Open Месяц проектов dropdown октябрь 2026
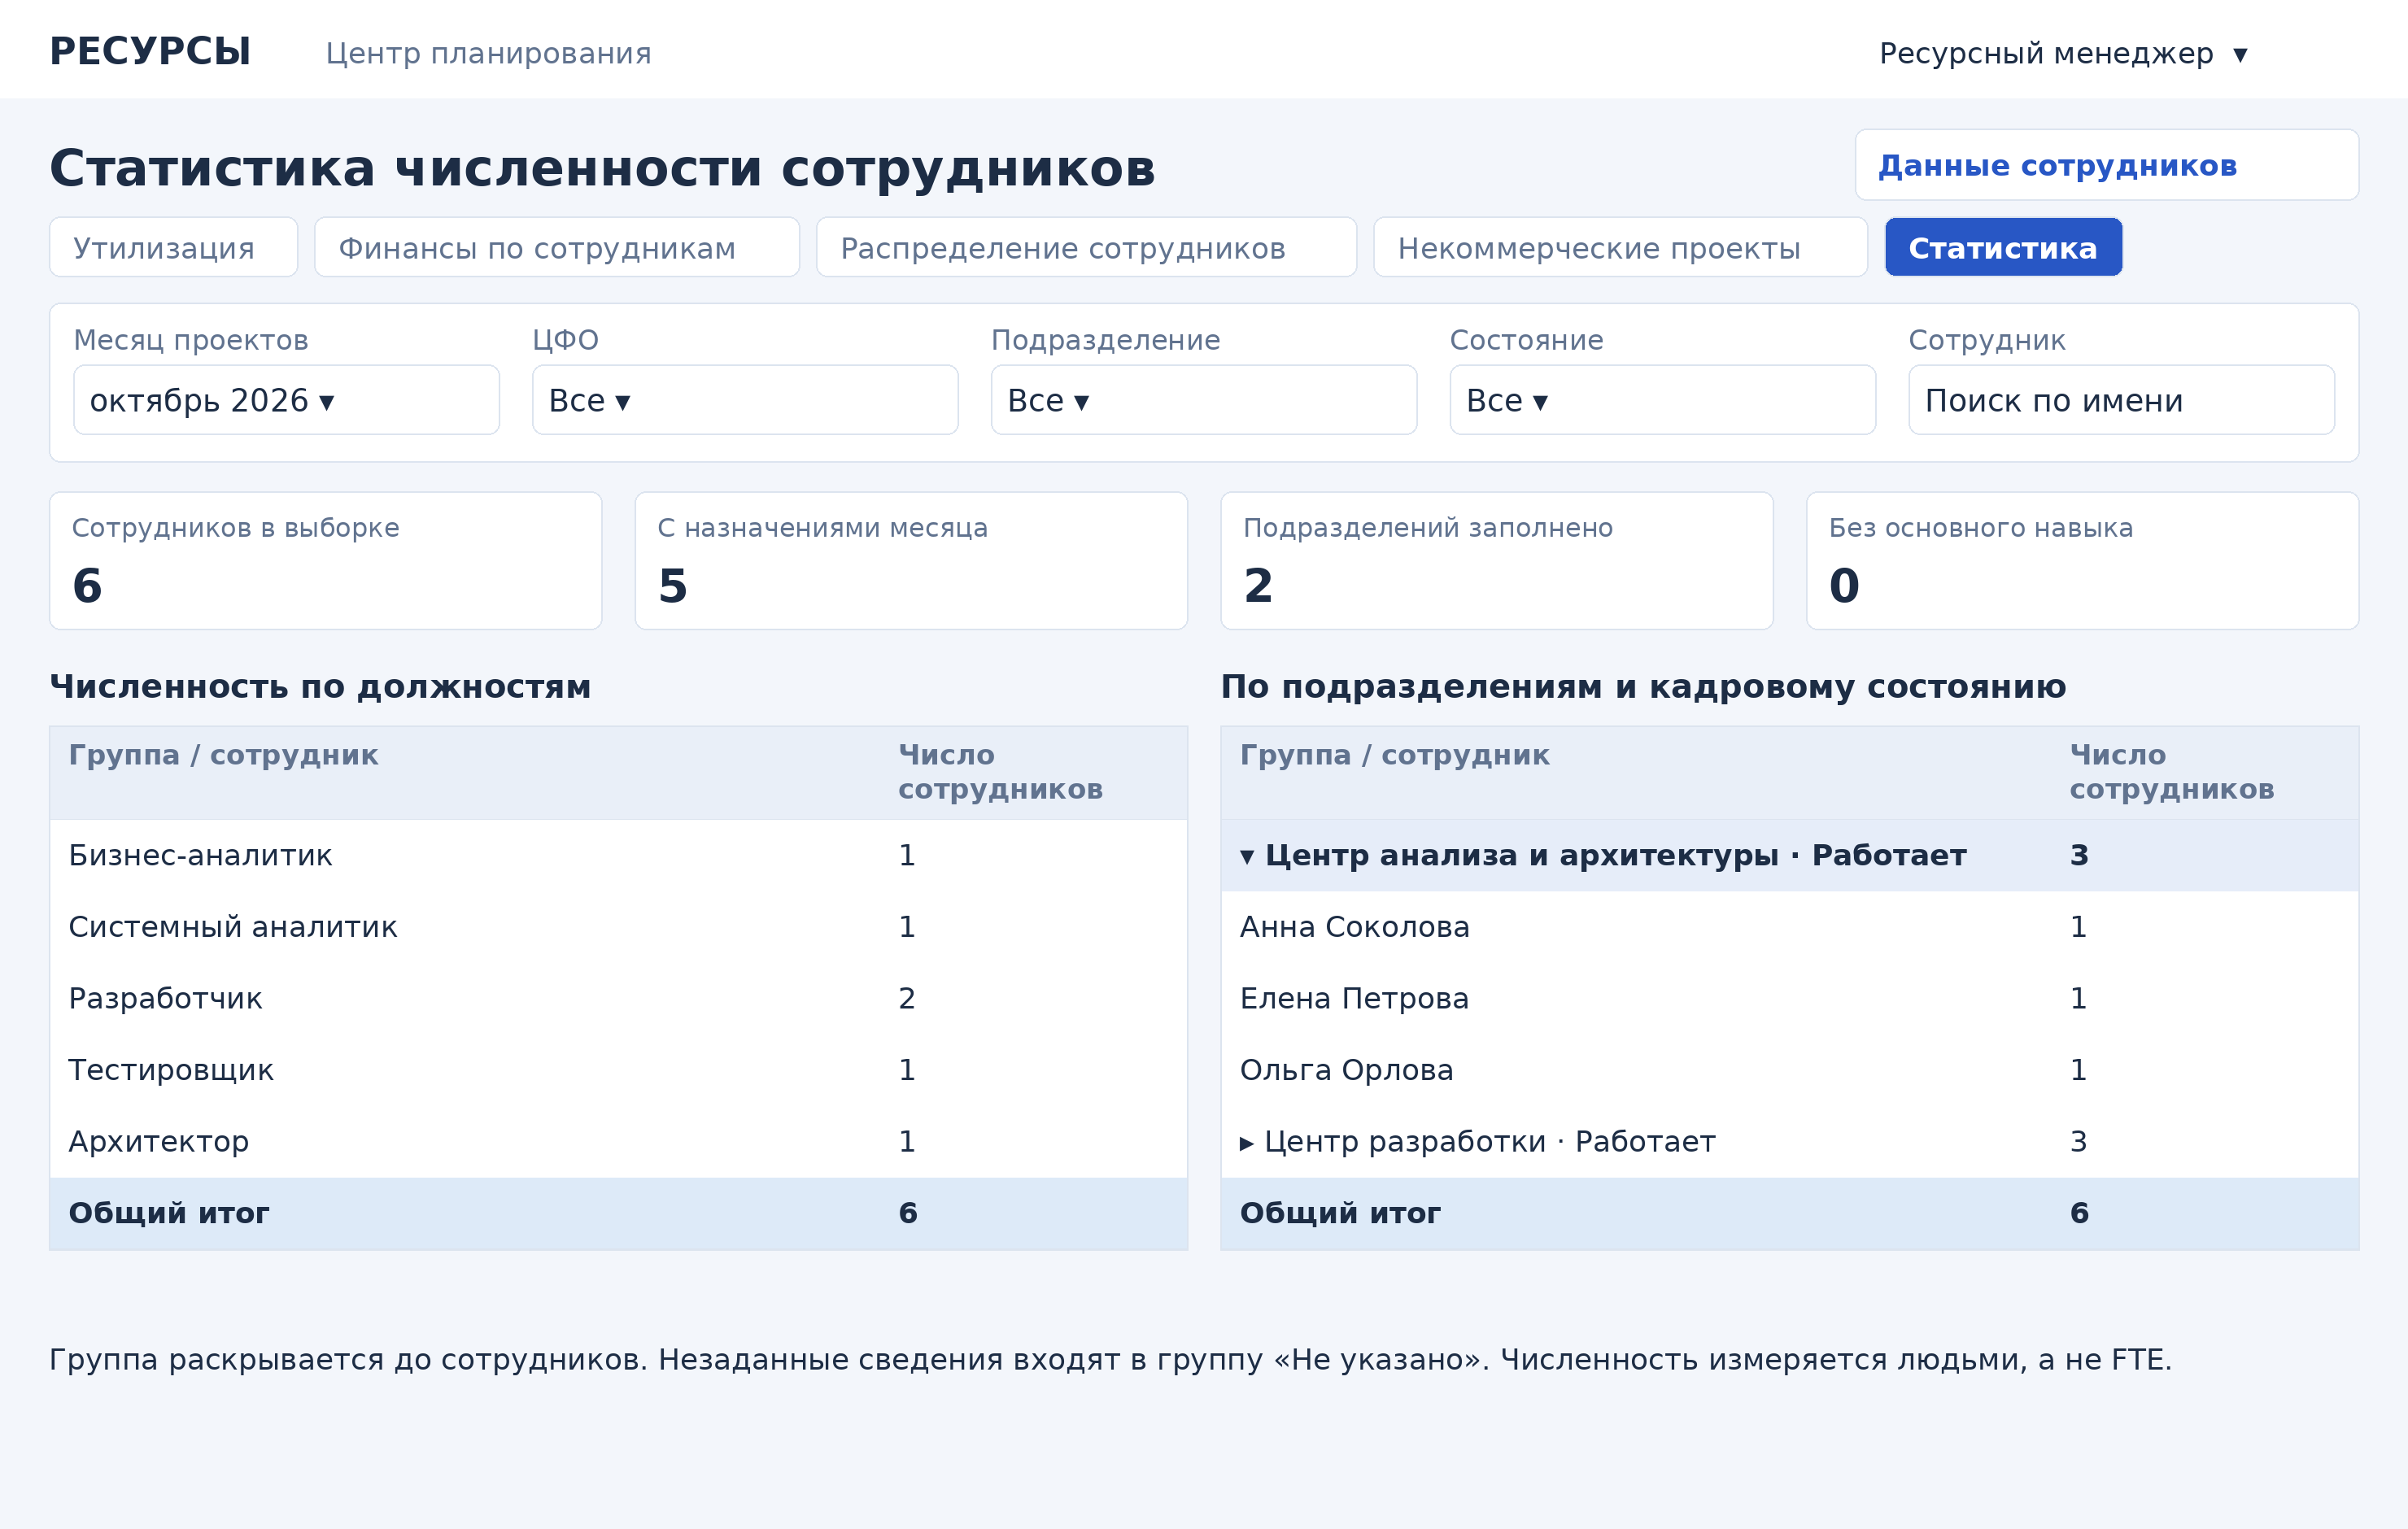The width and height of the screenshot is (2408, 1529). tap(286, 400)
